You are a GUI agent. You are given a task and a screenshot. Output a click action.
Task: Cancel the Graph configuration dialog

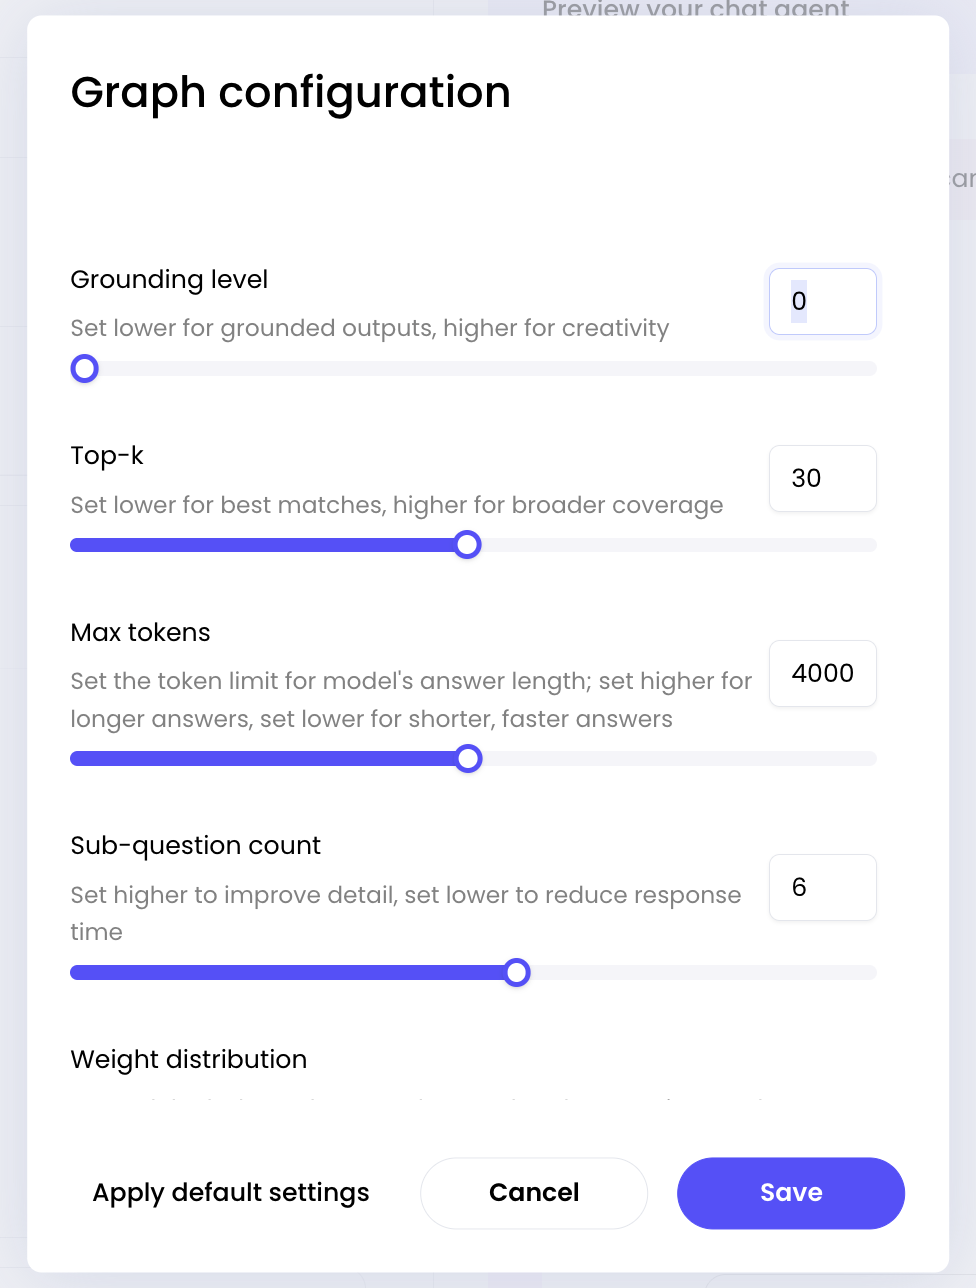(x=534, y=1193)
